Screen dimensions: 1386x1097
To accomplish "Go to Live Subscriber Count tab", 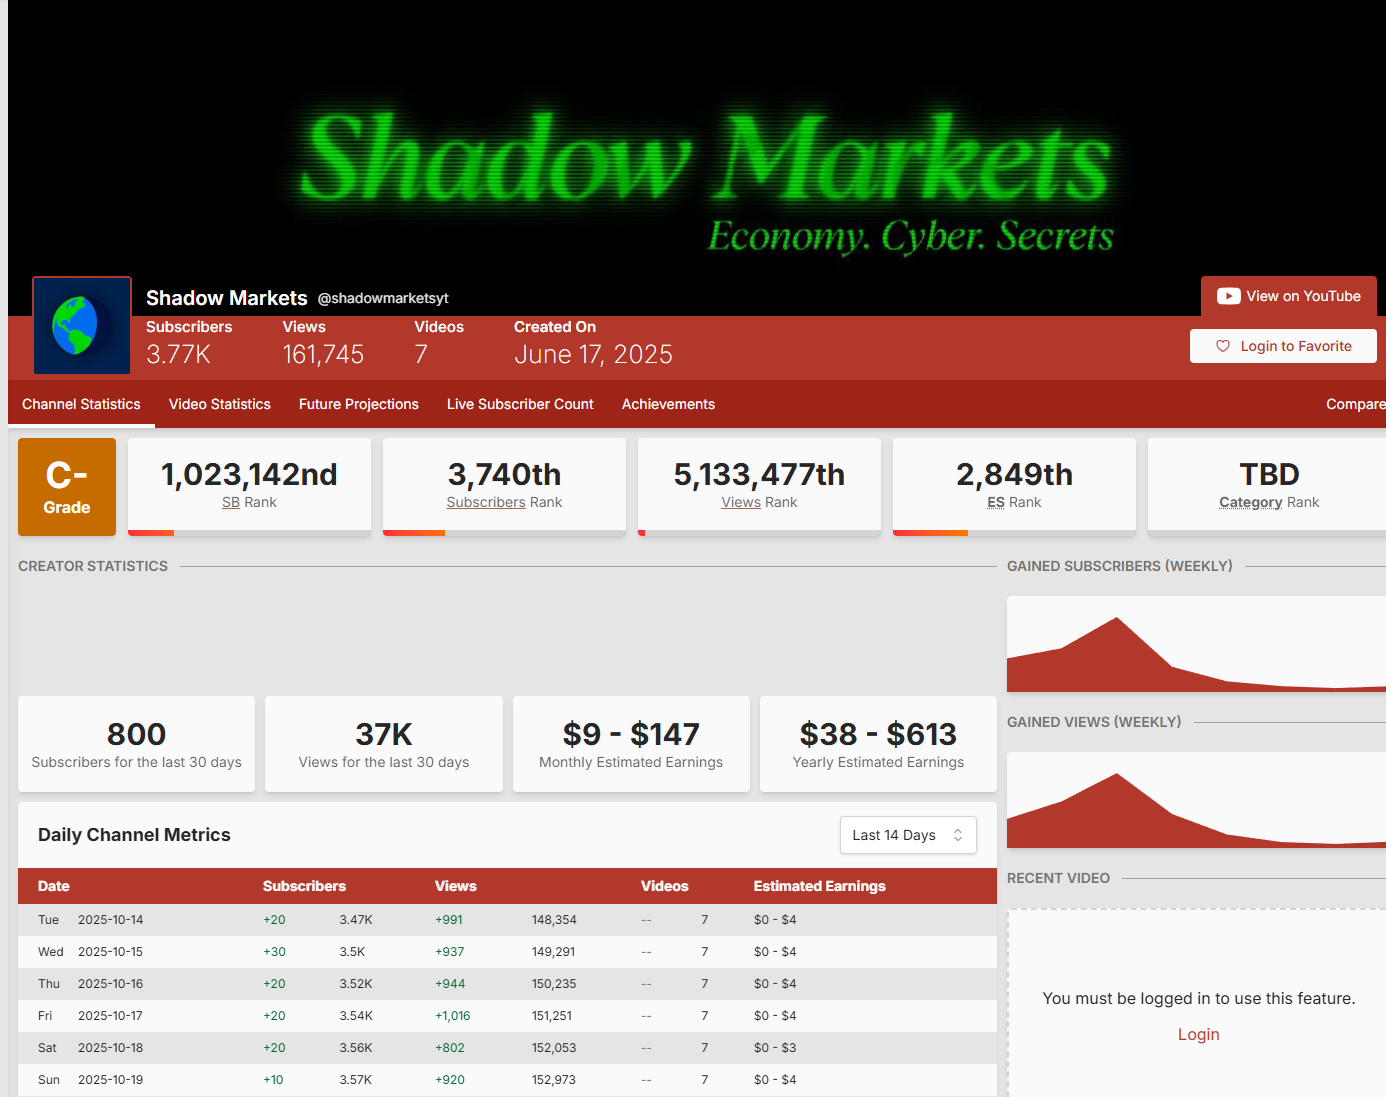I will [520, 404].
